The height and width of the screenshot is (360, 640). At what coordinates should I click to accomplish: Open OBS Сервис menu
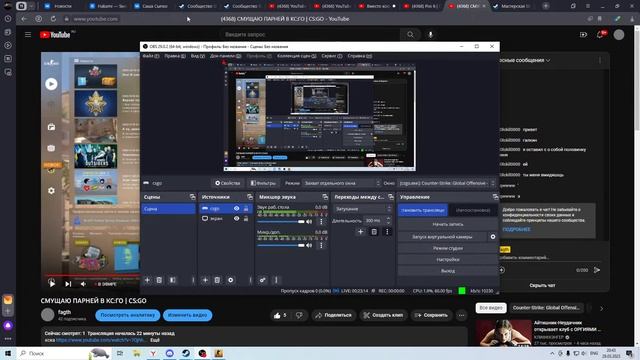point(331,56)
